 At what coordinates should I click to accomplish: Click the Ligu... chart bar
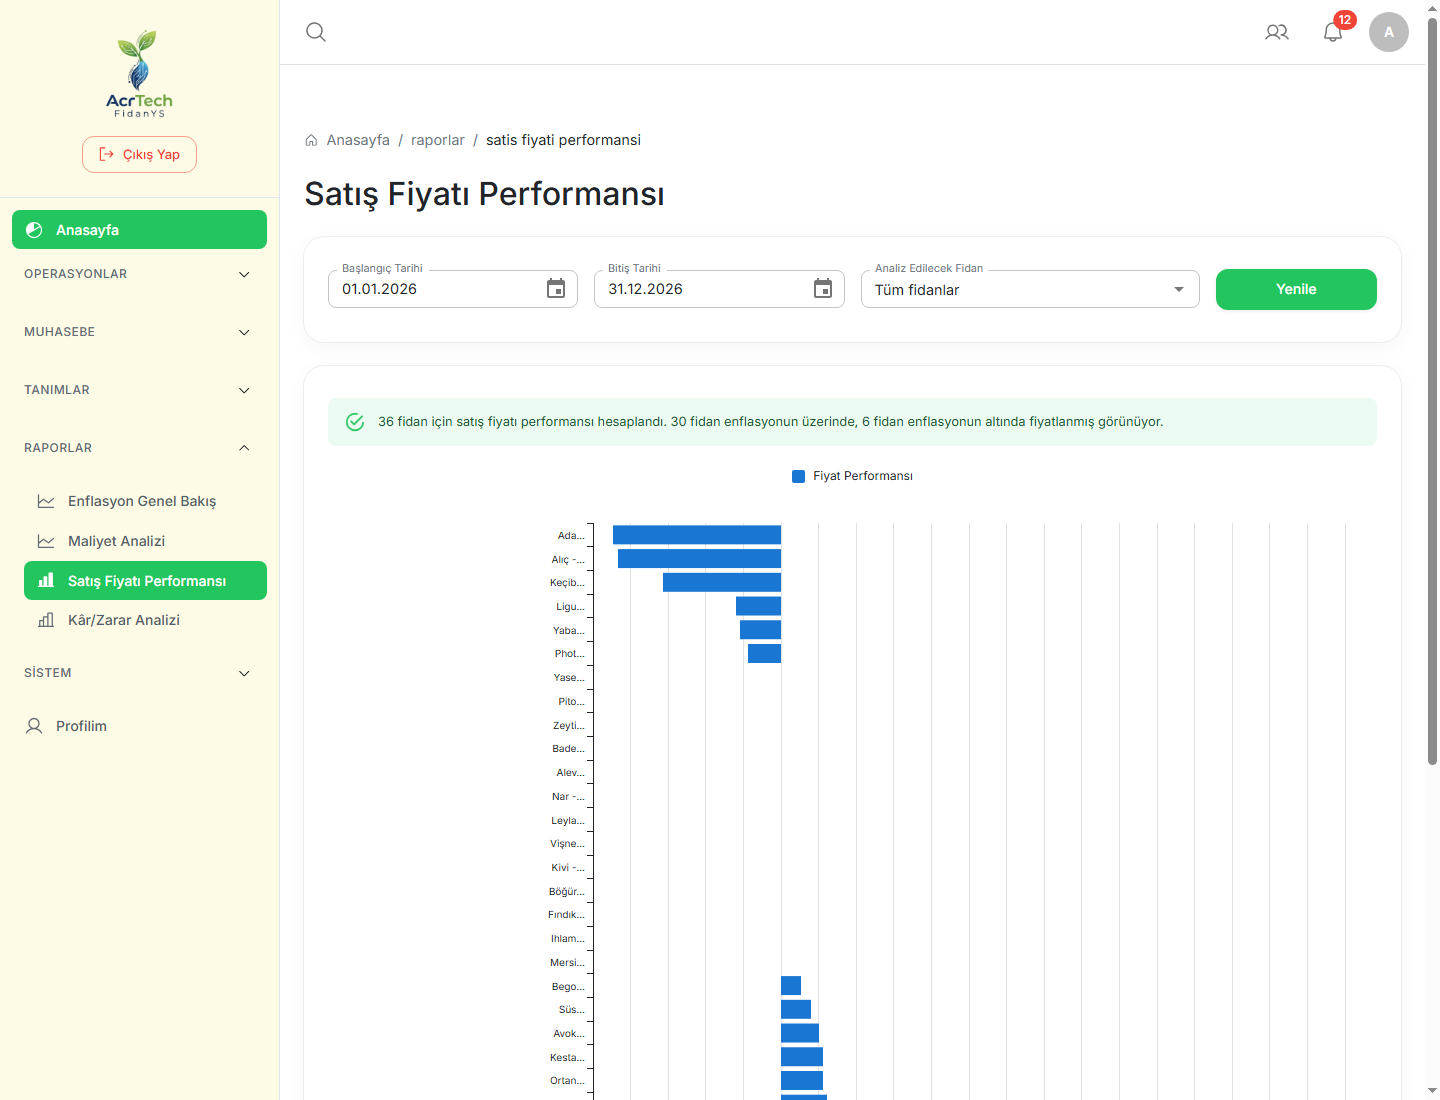(758, 606)
